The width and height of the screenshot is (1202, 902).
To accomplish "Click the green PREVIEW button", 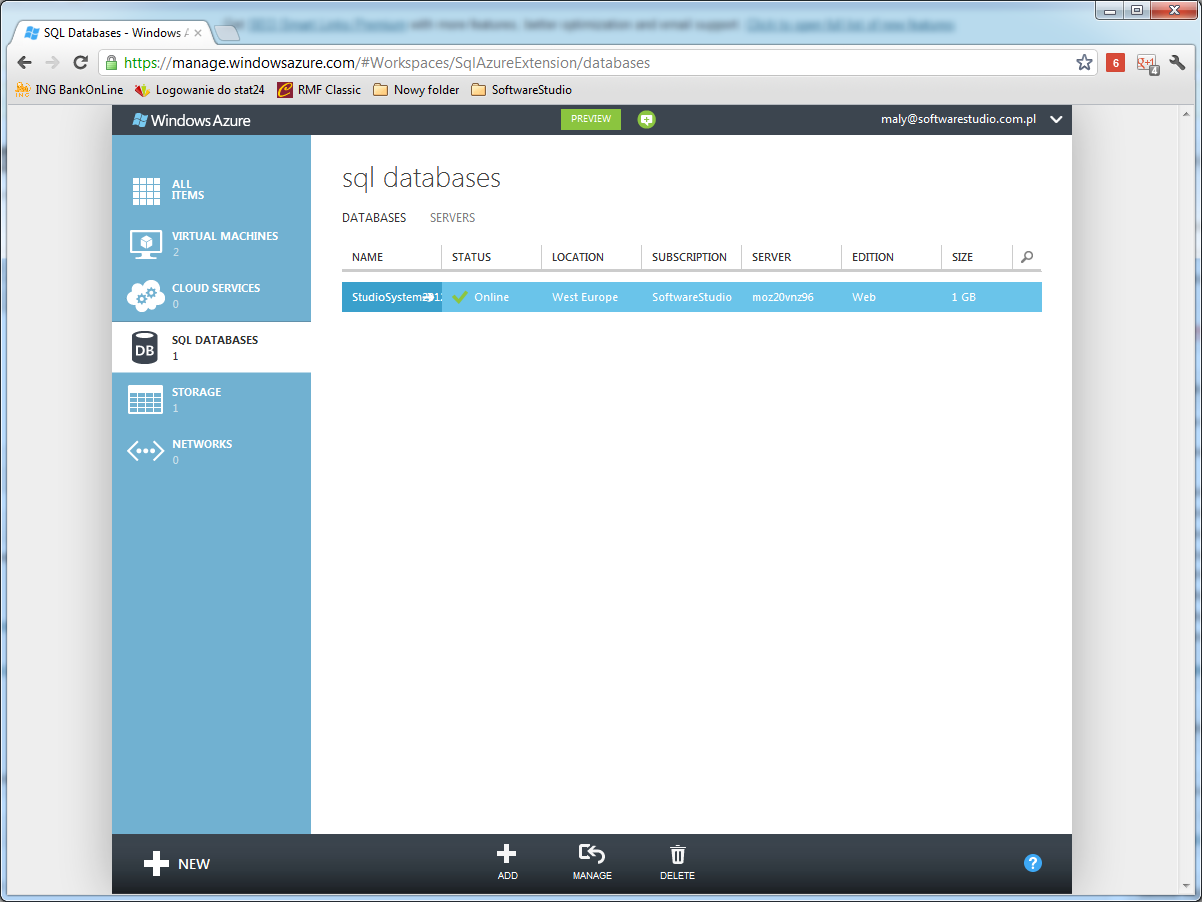I will tap(591, 119).
